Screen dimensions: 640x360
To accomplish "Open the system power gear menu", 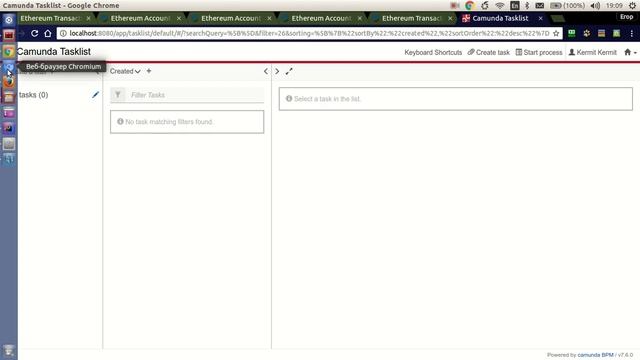I will coord(632,6).
